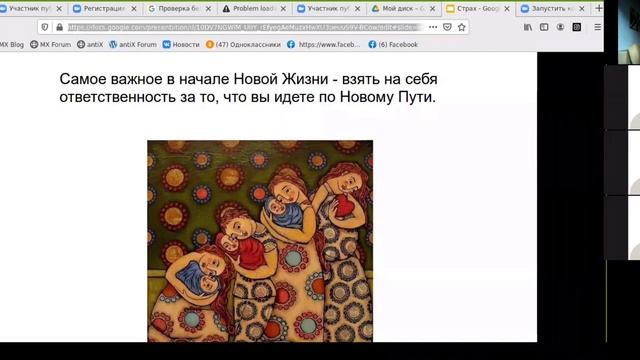This screenshot has width=640, height=360.
Task: Click the dark extension icon in the toolbar
Action: 577,27
